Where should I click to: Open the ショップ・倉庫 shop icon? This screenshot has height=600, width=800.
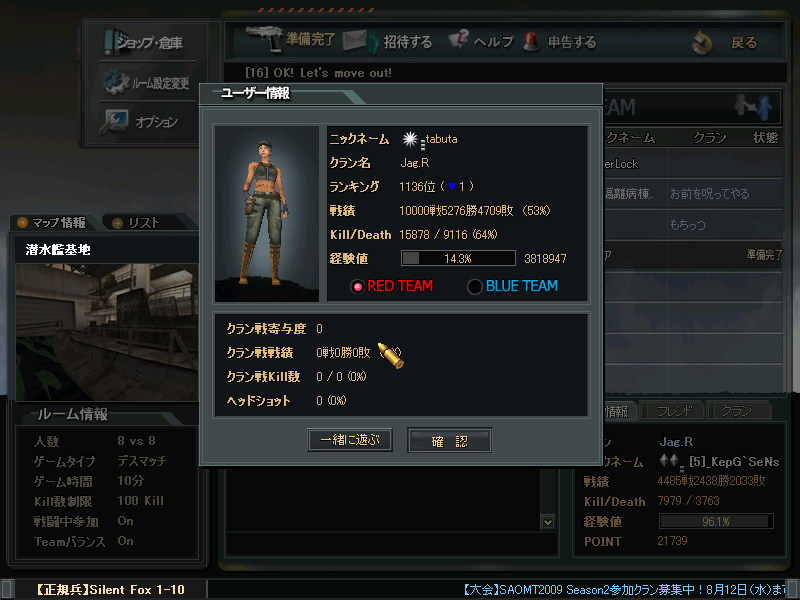pyautogui.click(x=115, y=42)
